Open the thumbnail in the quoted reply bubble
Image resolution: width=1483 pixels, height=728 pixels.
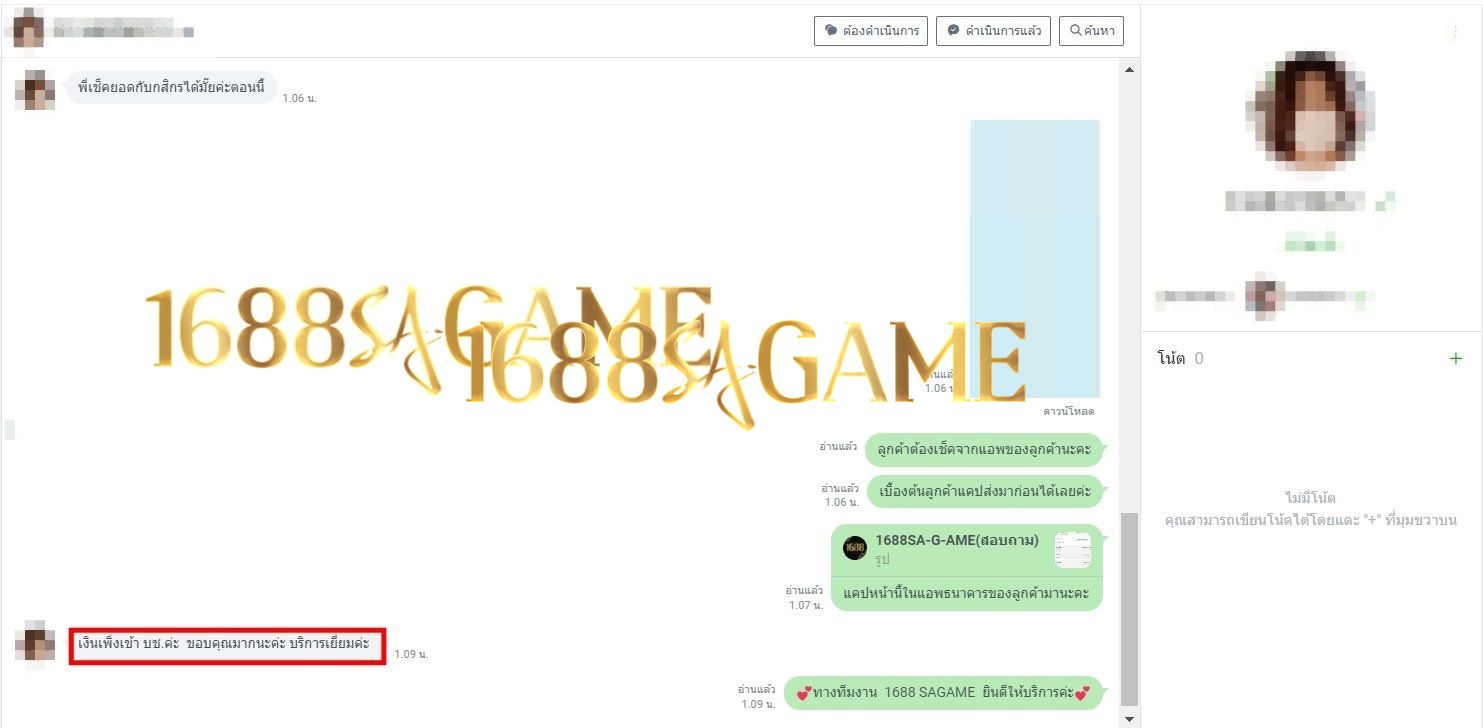pyautogui.click(x=1072, y=549)
